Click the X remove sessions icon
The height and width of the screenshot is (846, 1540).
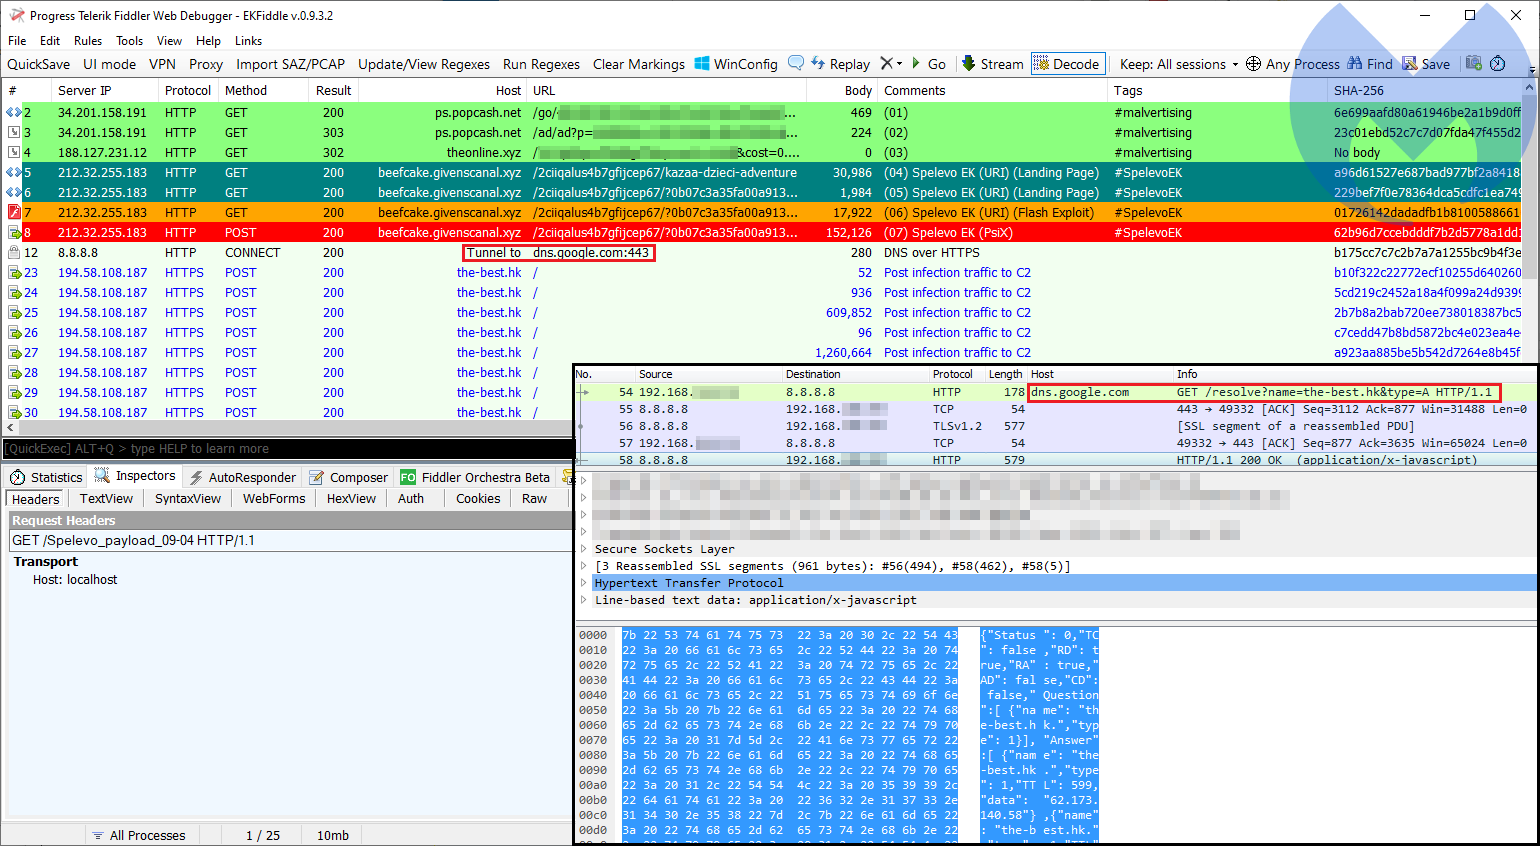888,63
